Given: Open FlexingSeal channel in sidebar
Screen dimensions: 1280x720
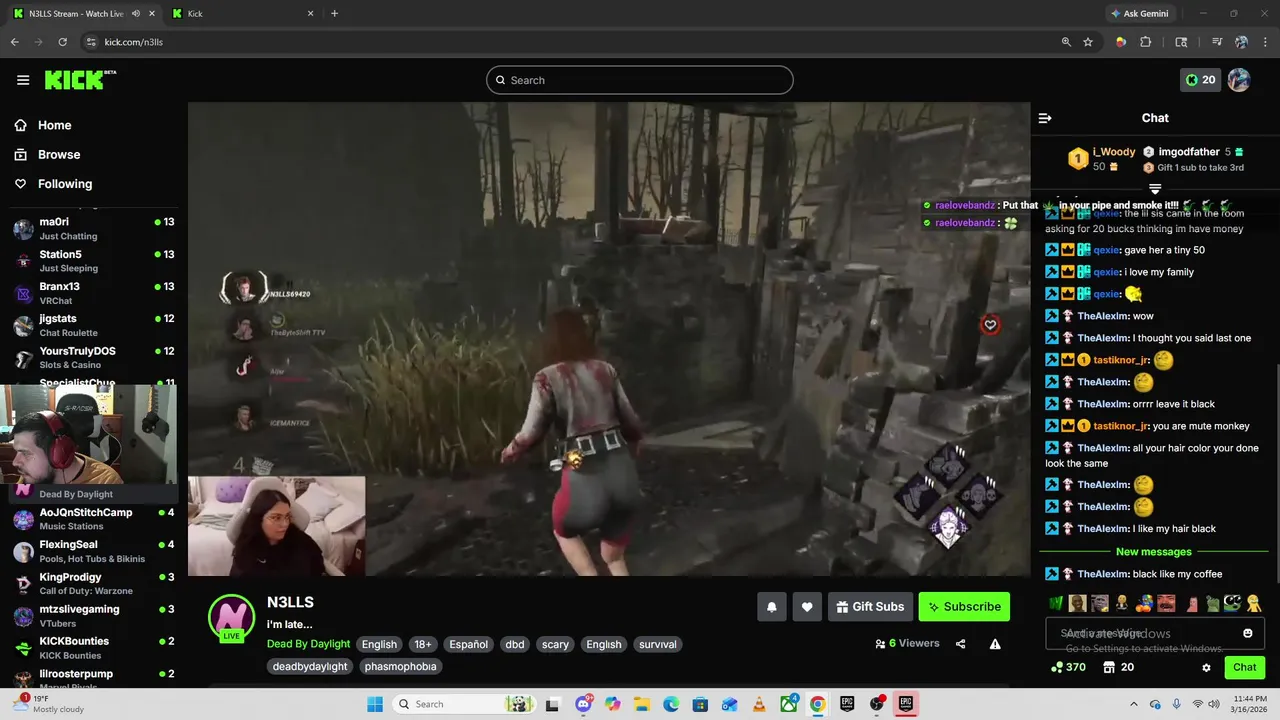Looking at the screenshot, I should (93, 551).
